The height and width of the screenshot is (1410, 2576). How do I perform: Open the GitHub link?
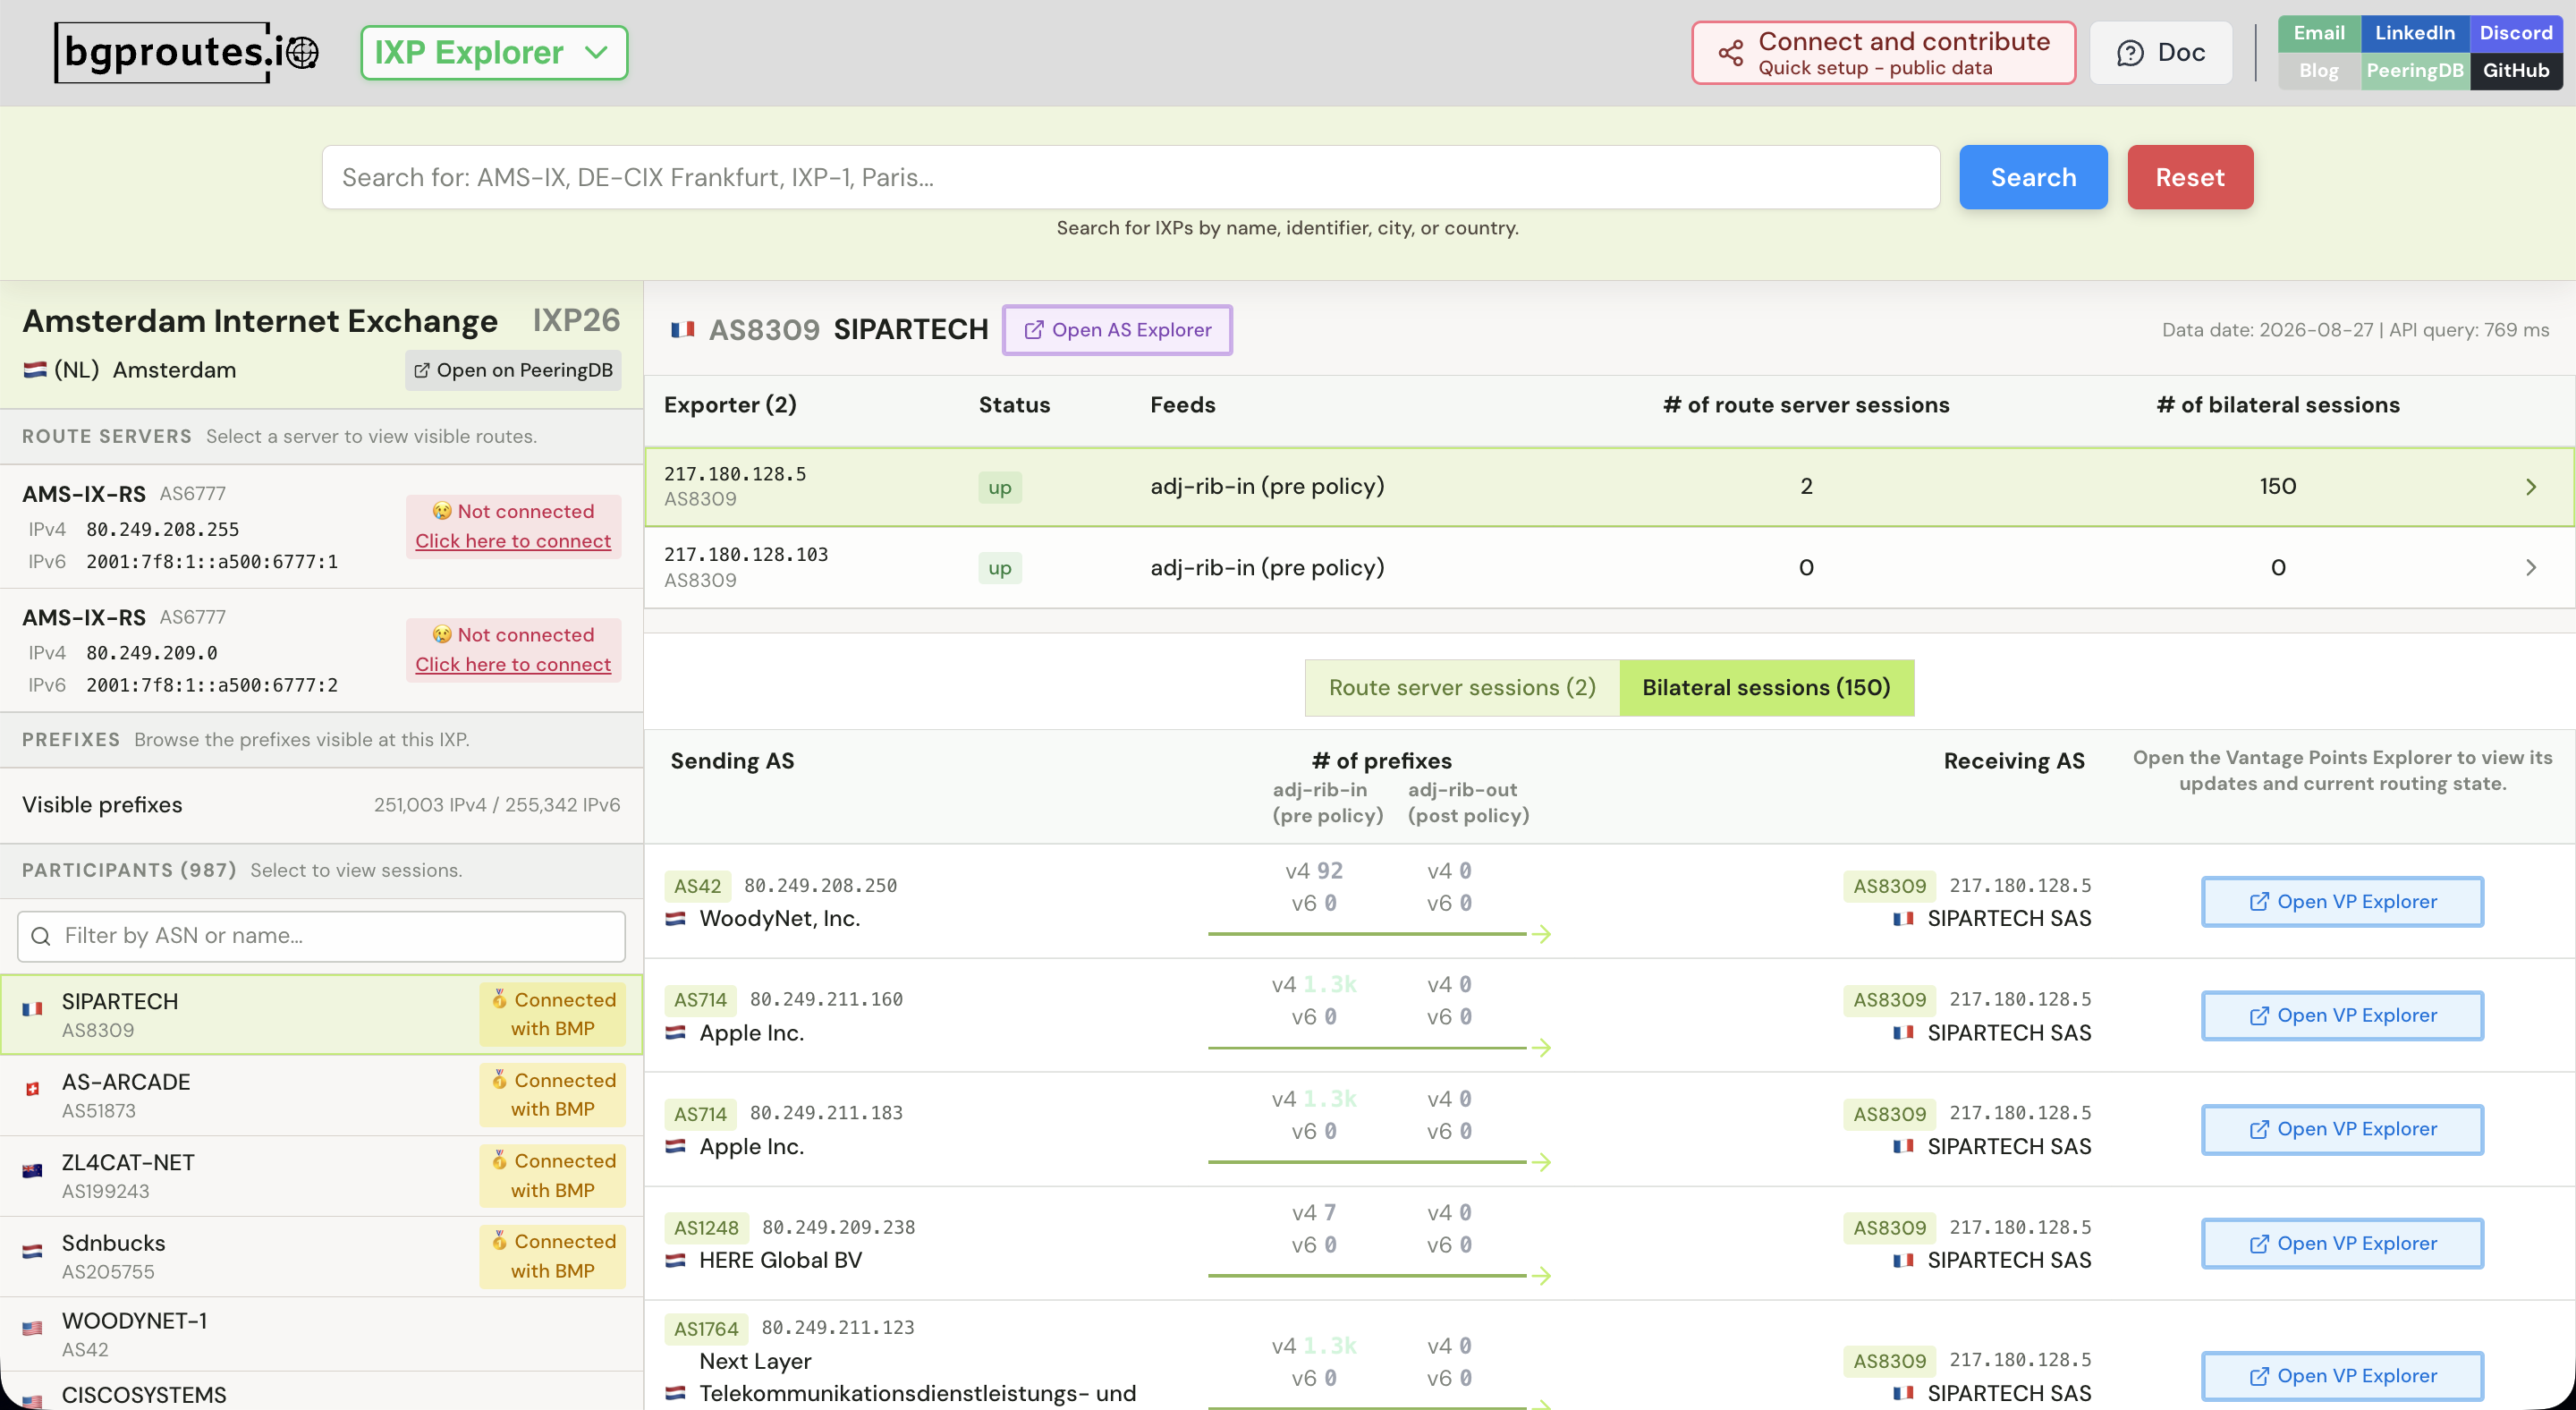coord(2516,71)
